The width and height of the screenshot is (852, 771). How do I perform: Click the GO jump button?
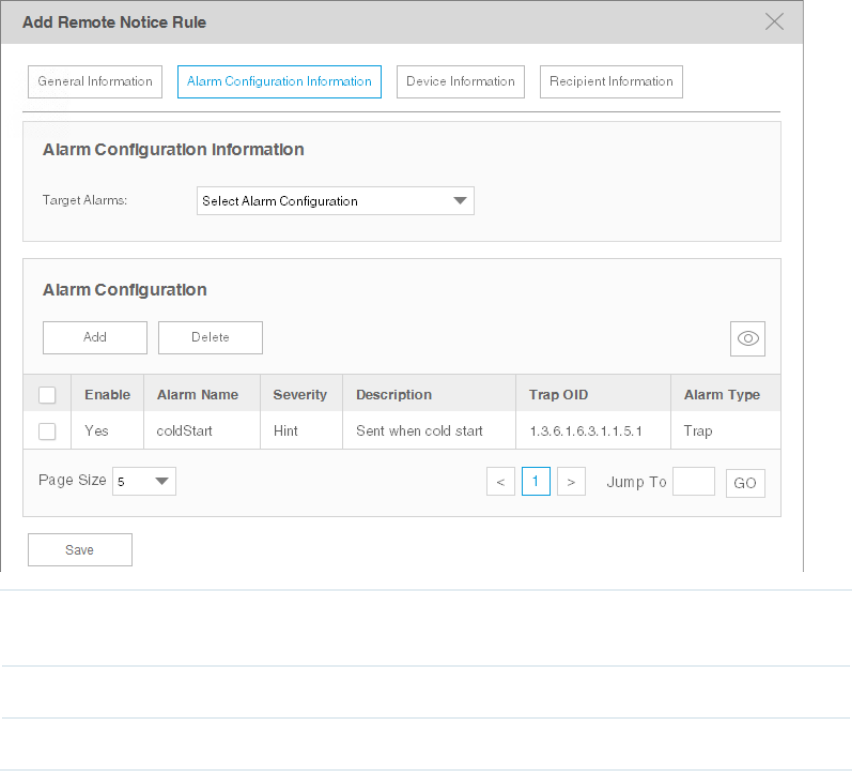[x=745, y=483]
